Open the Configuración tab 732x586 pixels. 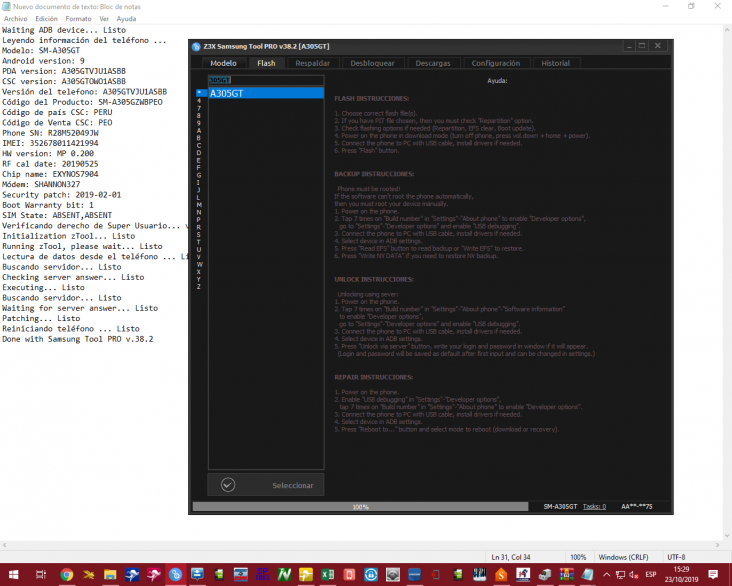point(495,63)
